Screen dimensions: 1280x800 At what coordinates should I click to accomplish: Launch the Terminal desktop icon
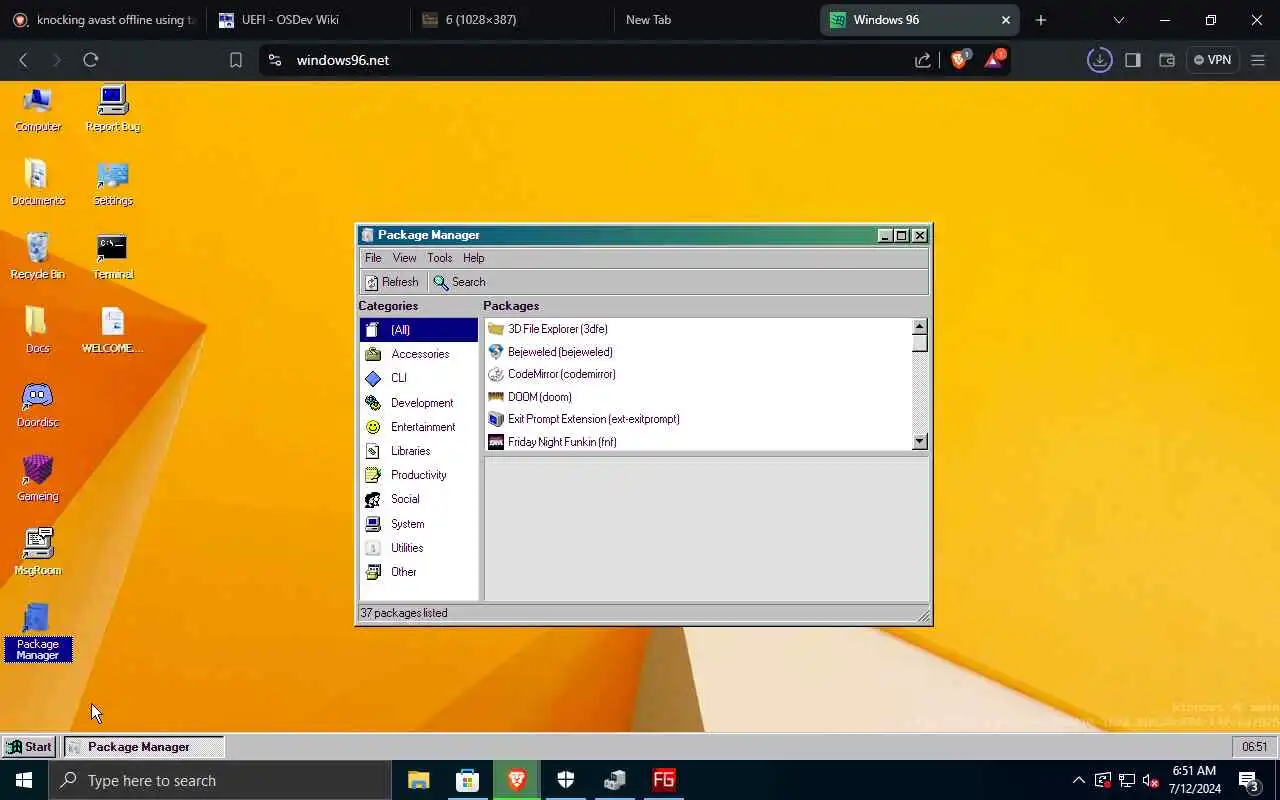[112, 257]
